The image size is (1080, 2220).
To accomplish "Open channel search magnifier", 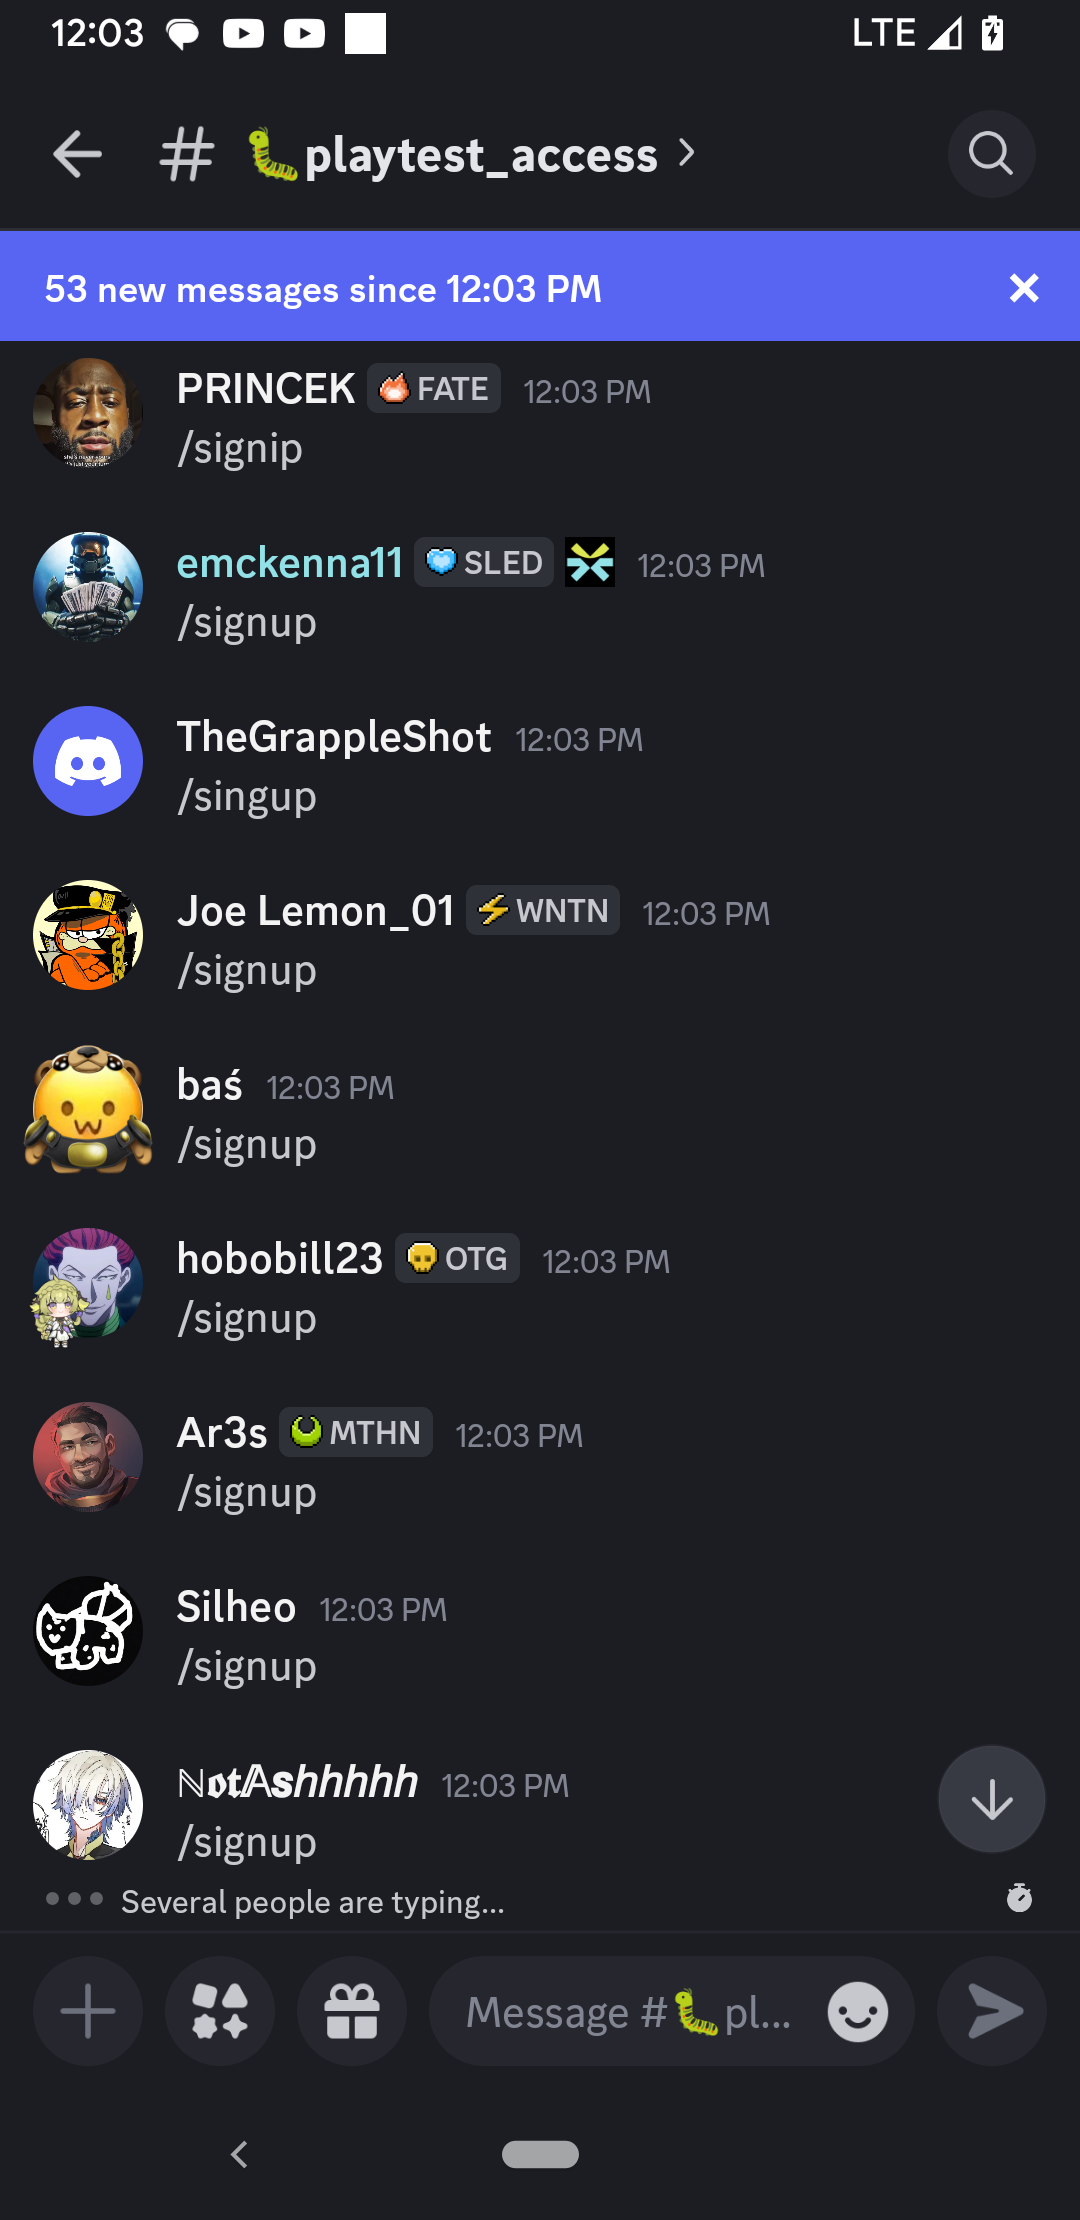I will point(991,154).
